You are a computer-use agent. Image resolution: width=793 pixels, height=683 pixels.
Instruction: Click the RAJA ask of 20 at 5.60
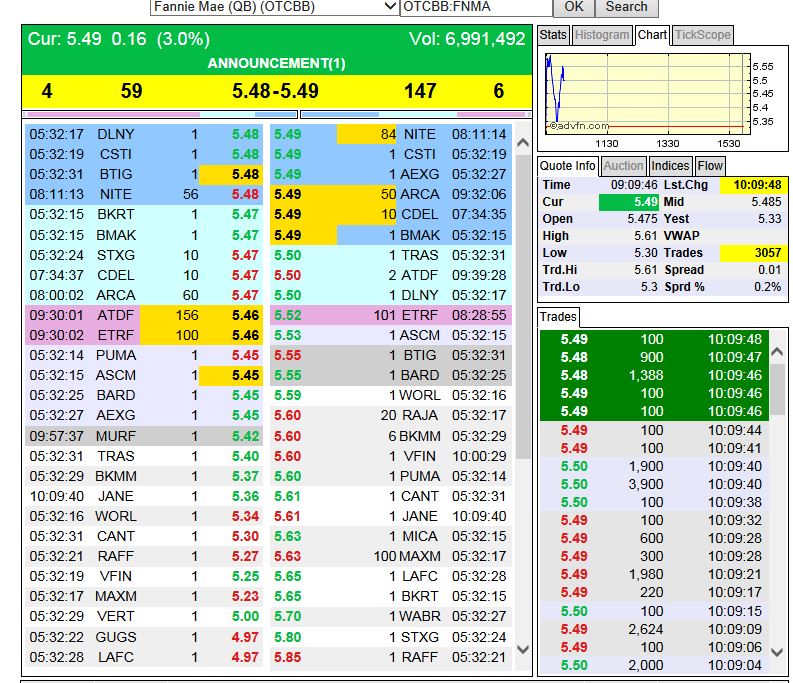pyautogui.click(x=391, y=415)
